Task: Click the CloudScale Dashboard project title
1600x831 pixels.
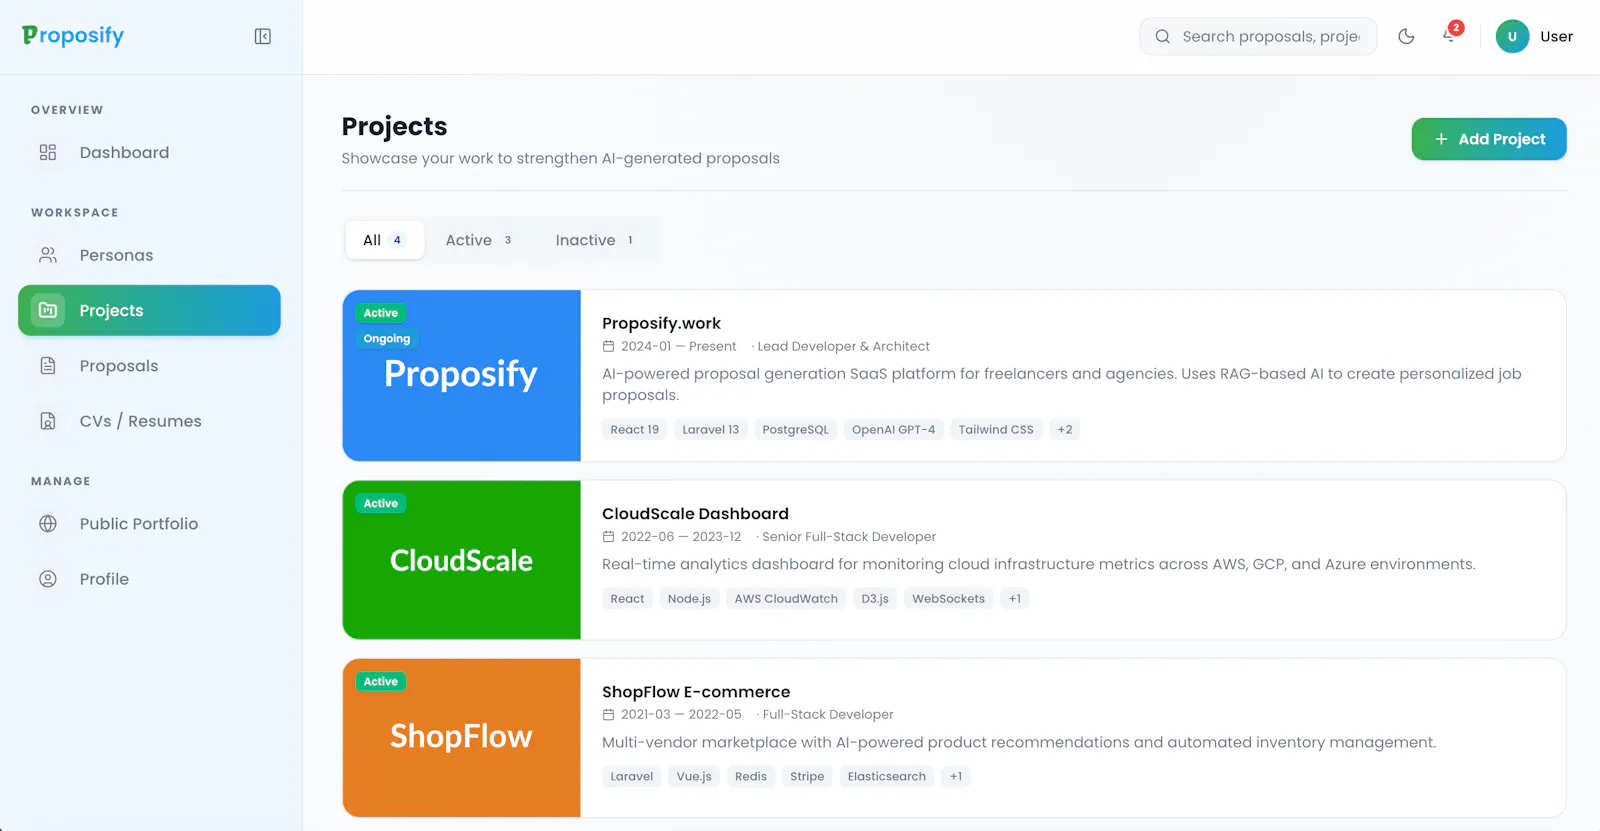Action: click(x=695, y=513)
